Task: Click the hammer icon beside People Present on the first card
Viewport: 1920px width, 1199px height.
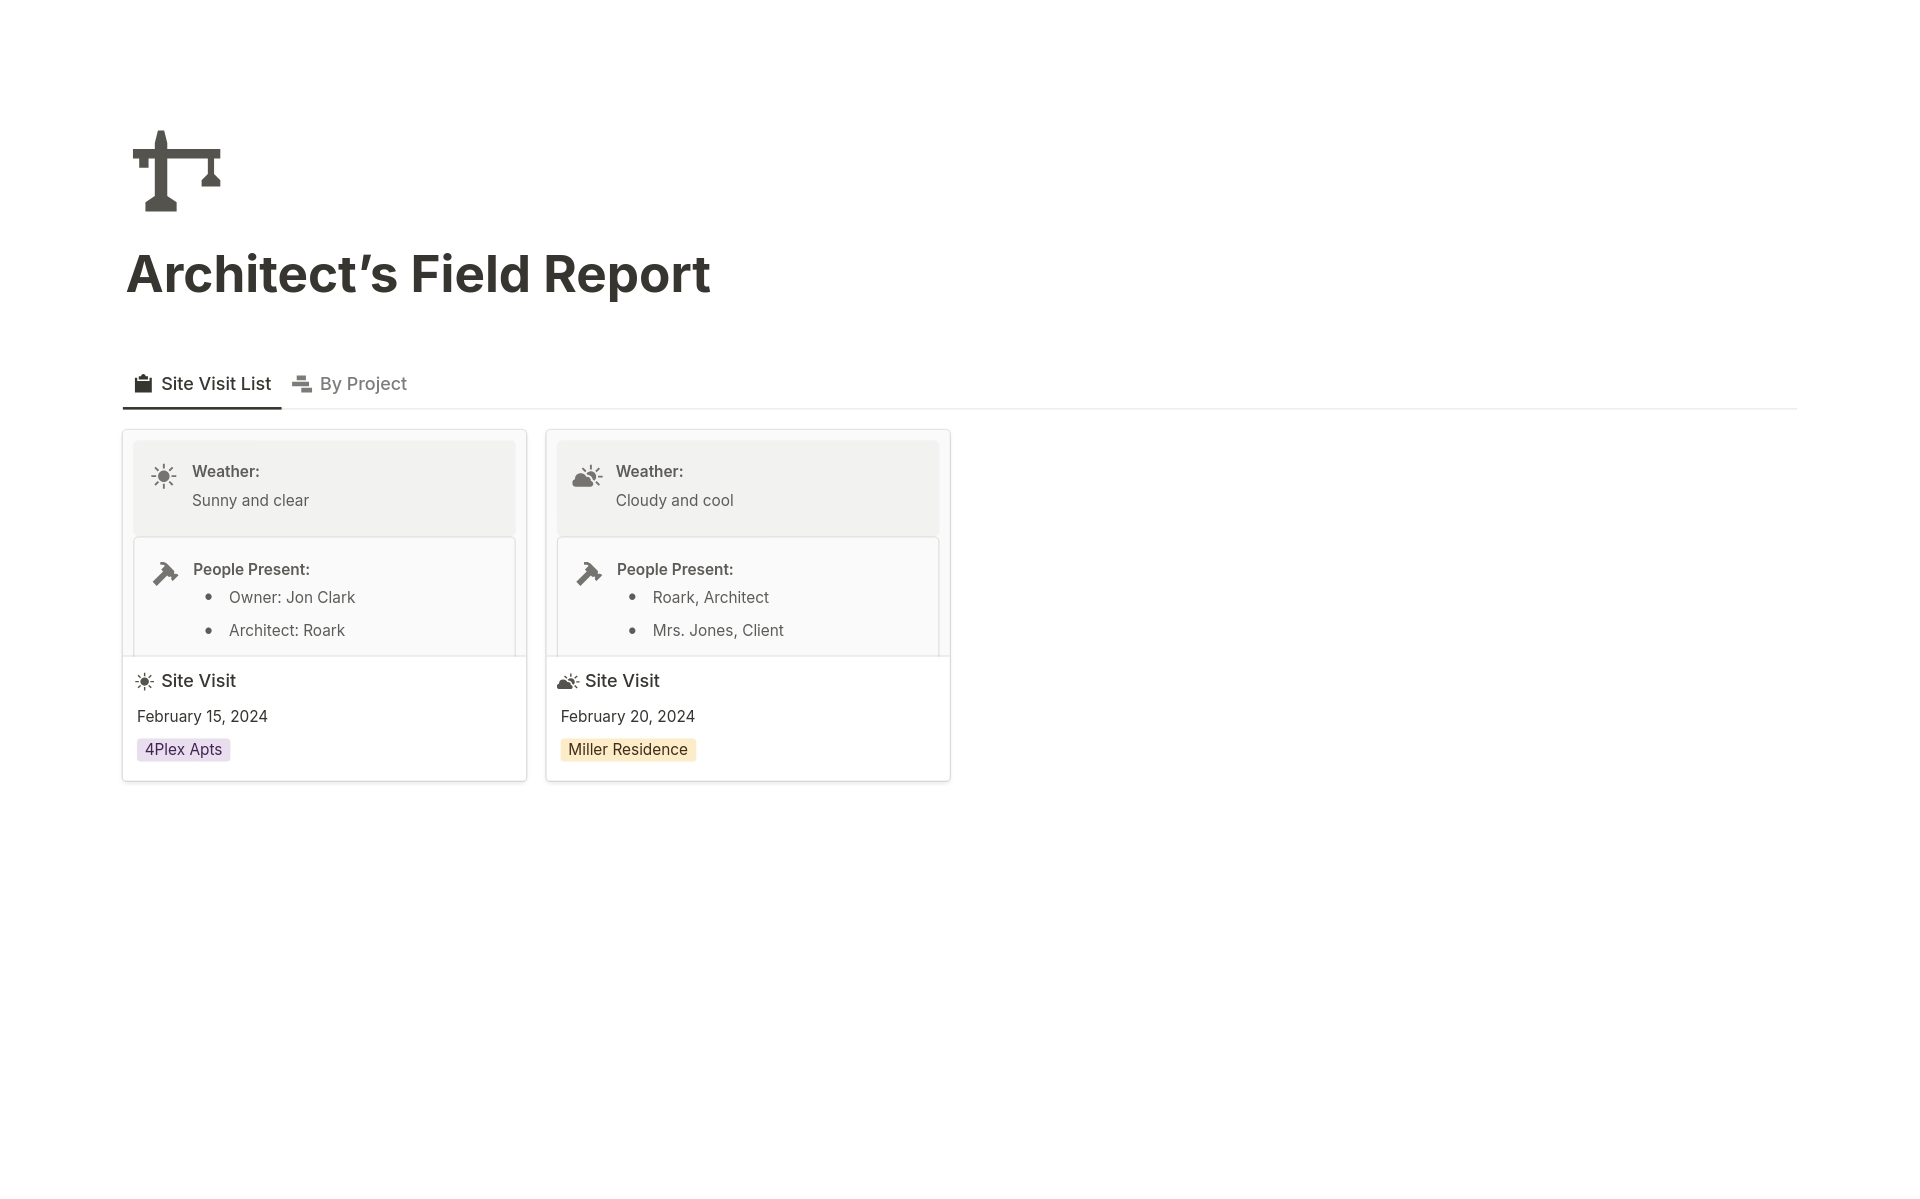Action: coord(165,573)
